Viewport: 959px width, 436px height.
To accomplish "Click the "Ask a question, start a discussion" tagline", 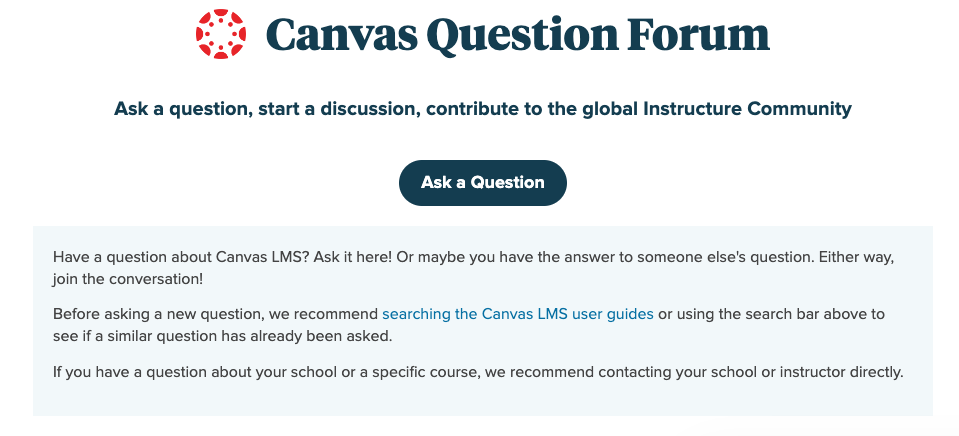I will [x=267, y=108].
